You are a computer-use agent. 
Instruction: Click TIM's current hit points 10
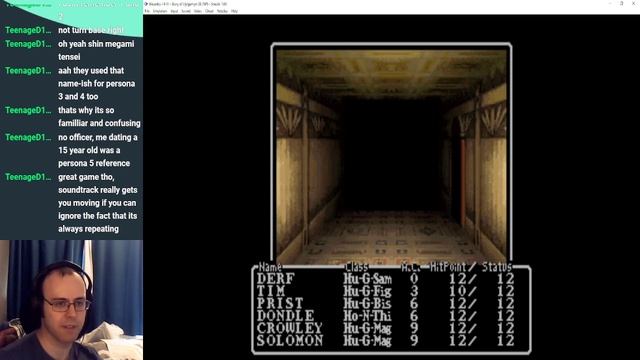click(x=458, y=291)
